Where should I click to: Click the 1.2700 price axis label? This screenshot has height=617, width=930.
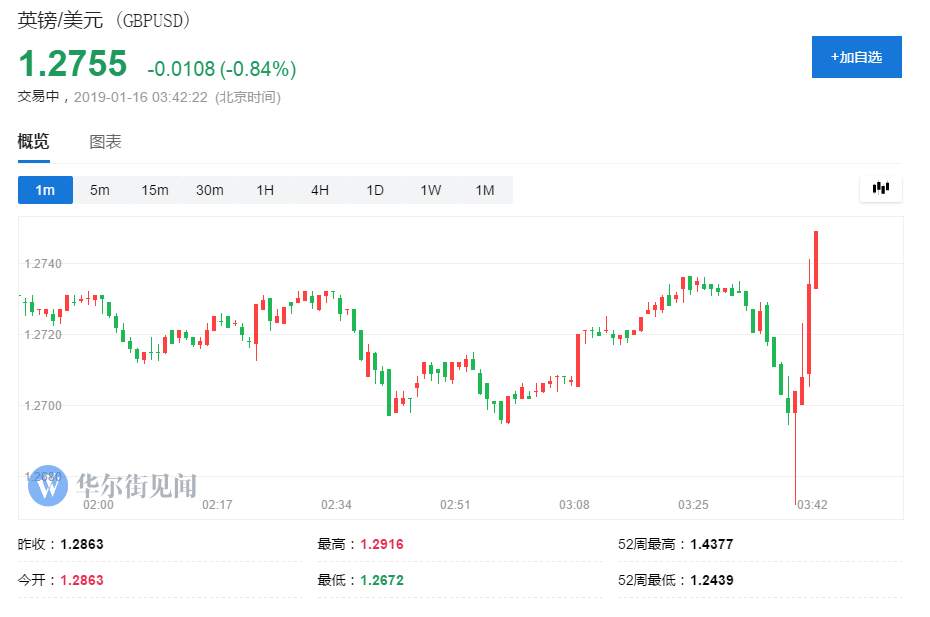pyautogui.click(x=43, y=406)
